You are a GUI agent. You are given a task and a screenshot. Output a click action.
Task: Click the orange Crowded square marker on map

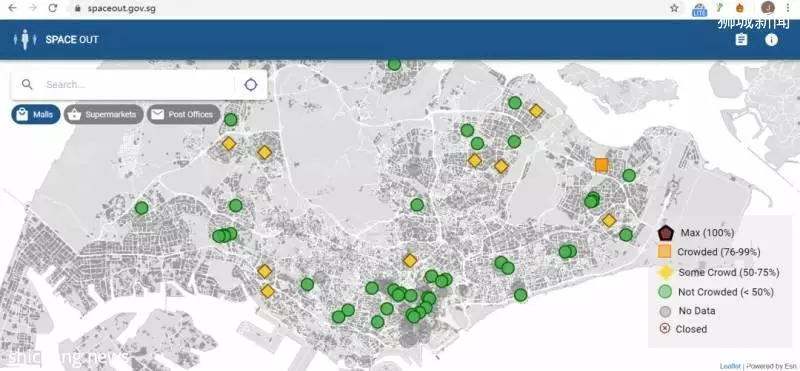(x=602, y=165)
